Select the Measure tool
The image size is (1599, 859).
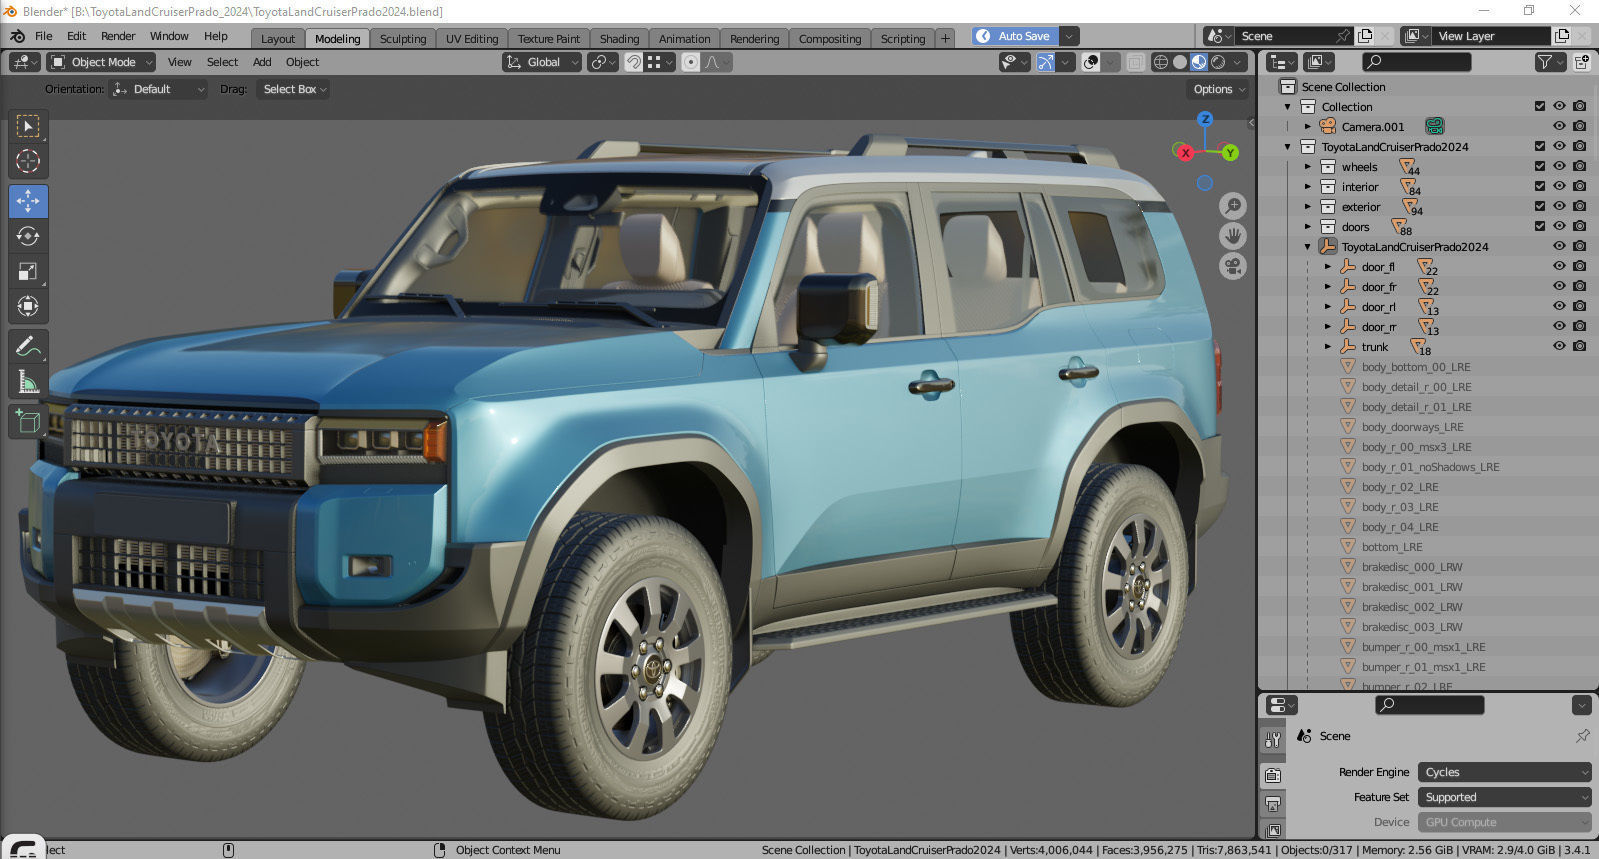[28, 382]
